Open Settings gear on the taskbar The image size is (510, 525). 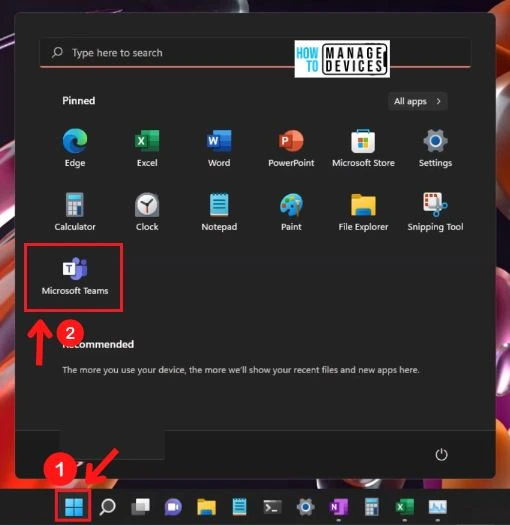pos(305,507)
